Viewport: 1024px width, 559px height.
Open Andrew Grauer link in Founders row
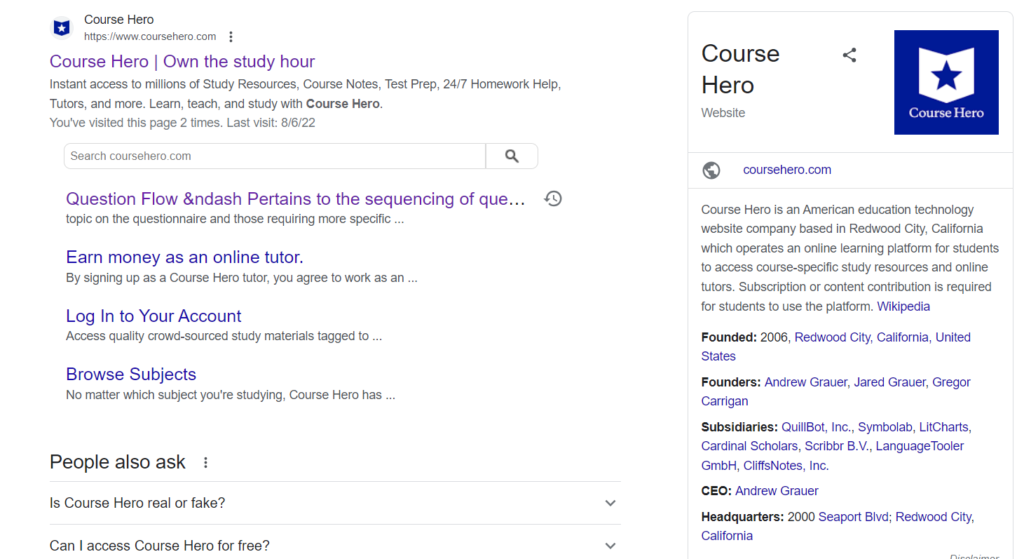805,382
